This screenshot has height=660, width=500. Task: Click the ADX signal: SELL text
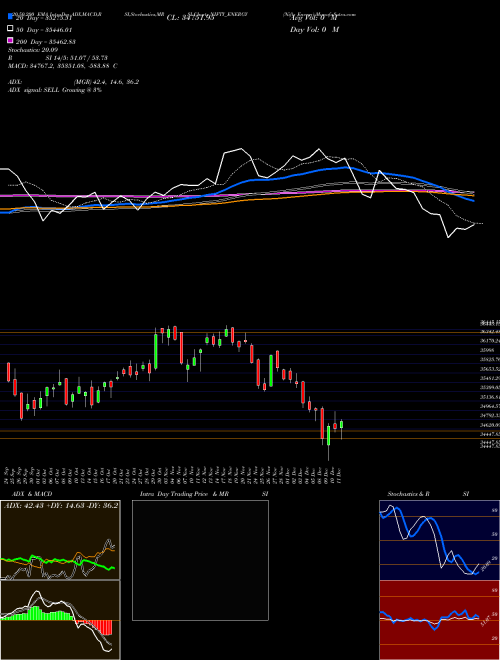pos(55,90)
